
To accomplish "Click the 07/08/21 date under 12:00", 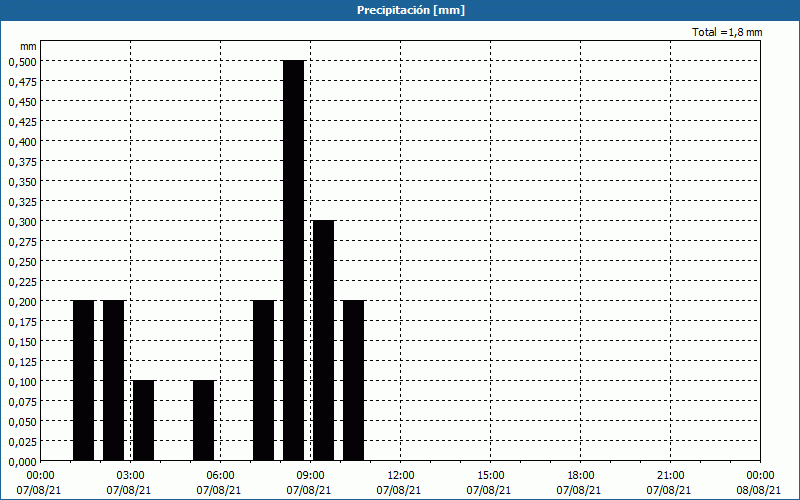I will tap(399, 490).
